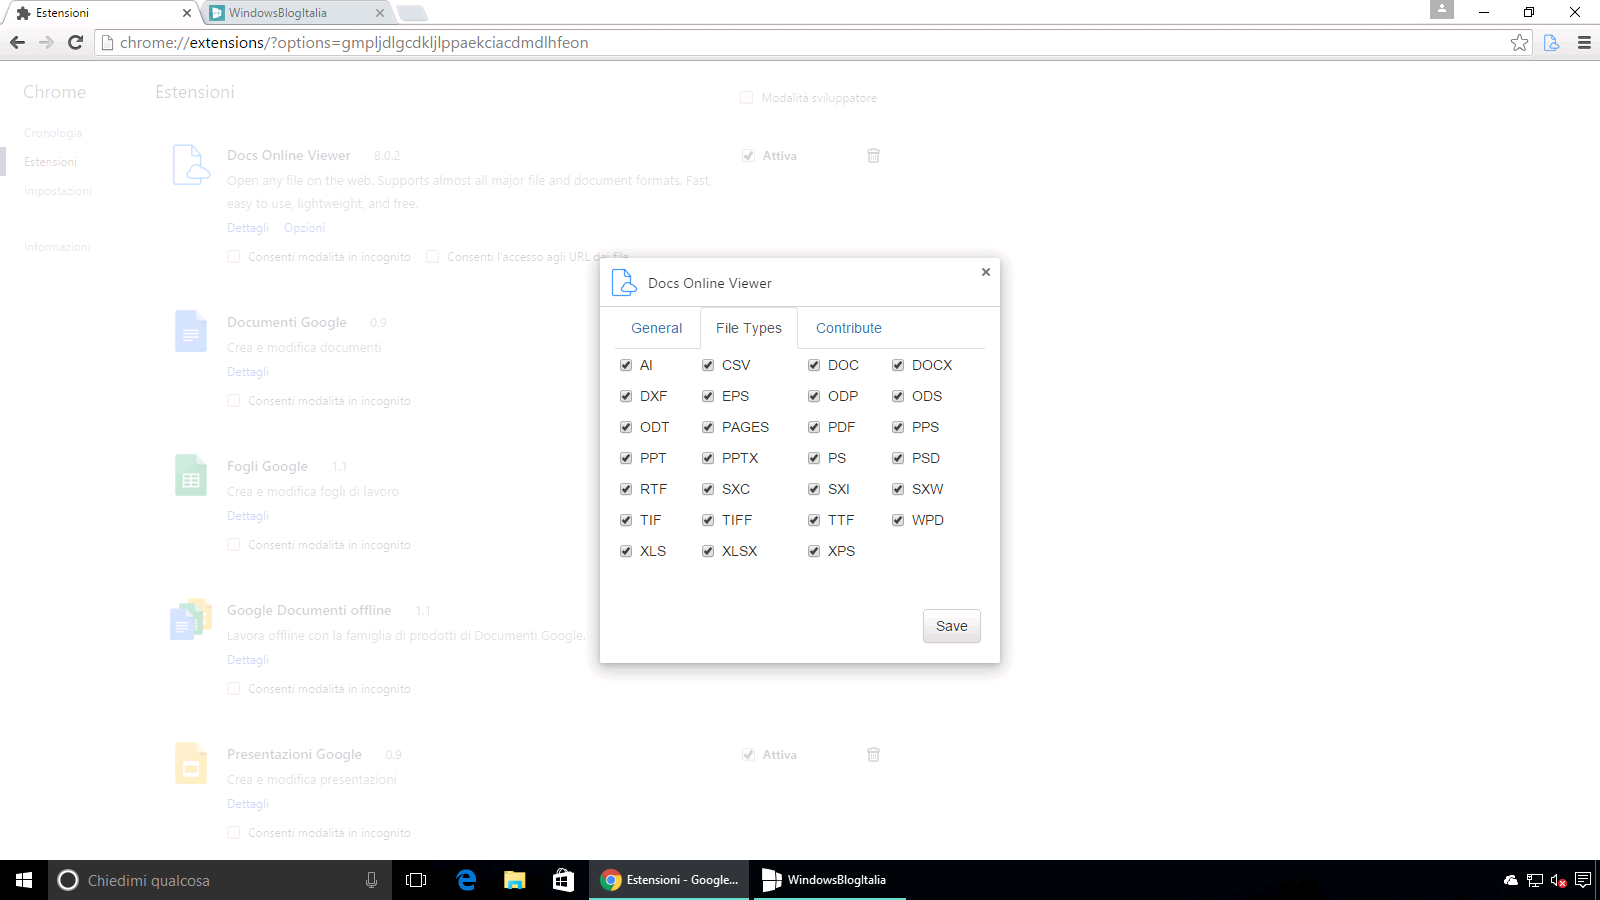Open a new browser tab

(x=411, y=13)
